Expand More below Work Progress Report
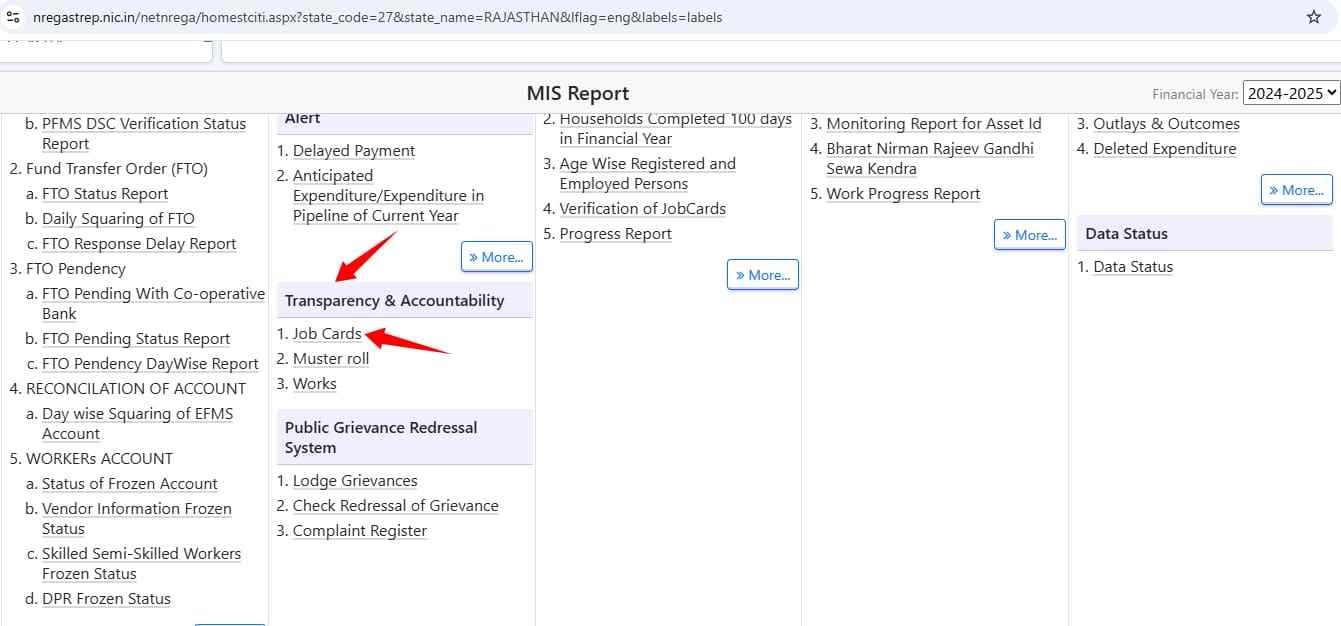This screenshot has height=626, width=1341. coord(1029,235)
